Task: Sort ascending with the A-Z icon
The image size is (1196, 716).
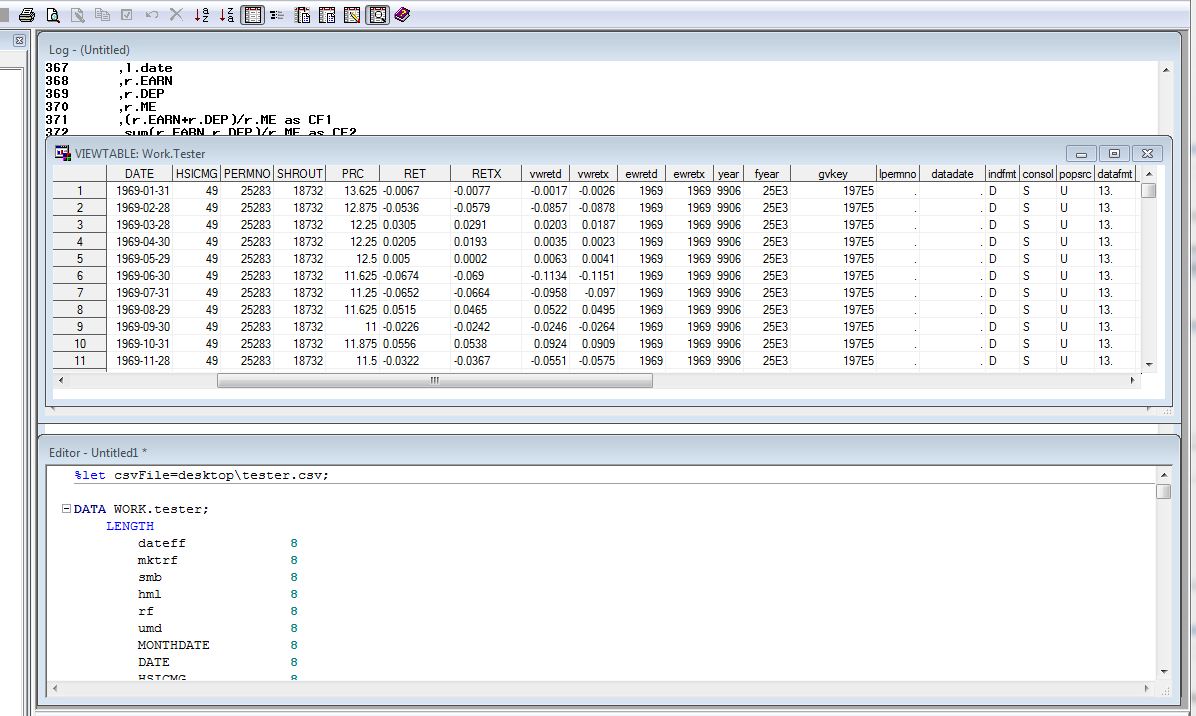Action: [201, 14]
